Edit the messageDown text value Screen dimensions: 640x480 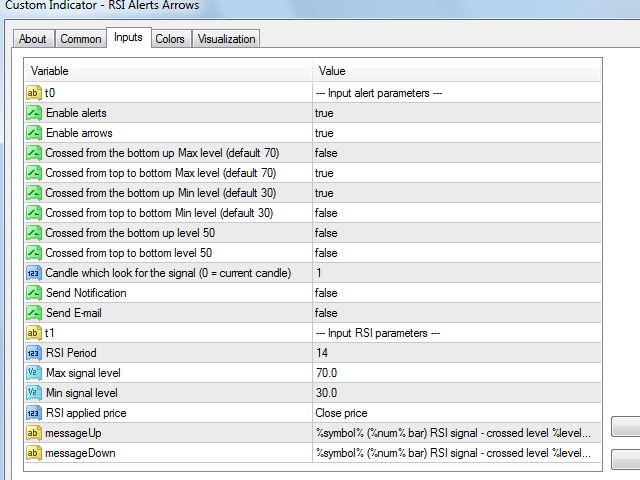pyautogui.click(x=457, y=453)
